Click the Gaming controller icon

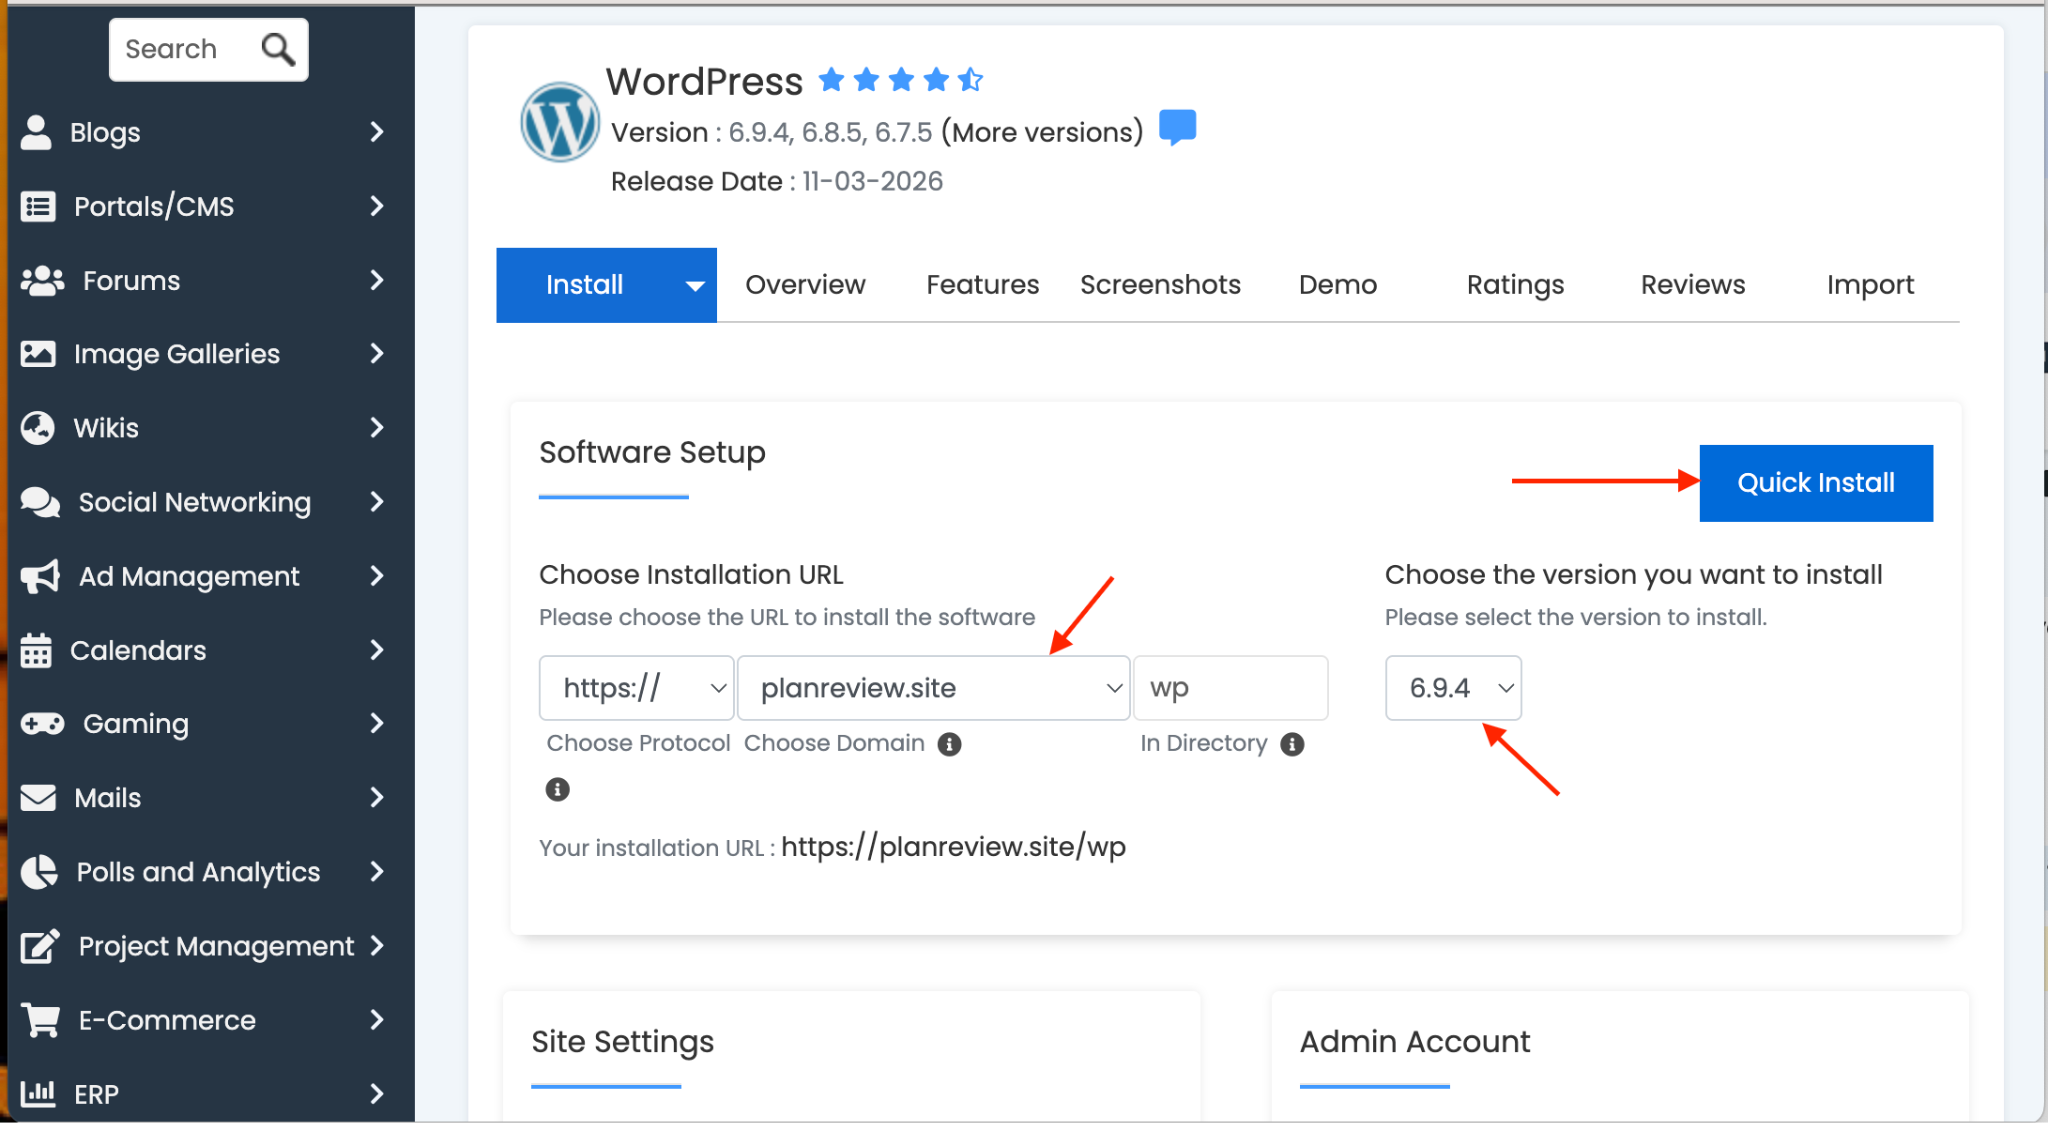[42, 724]
